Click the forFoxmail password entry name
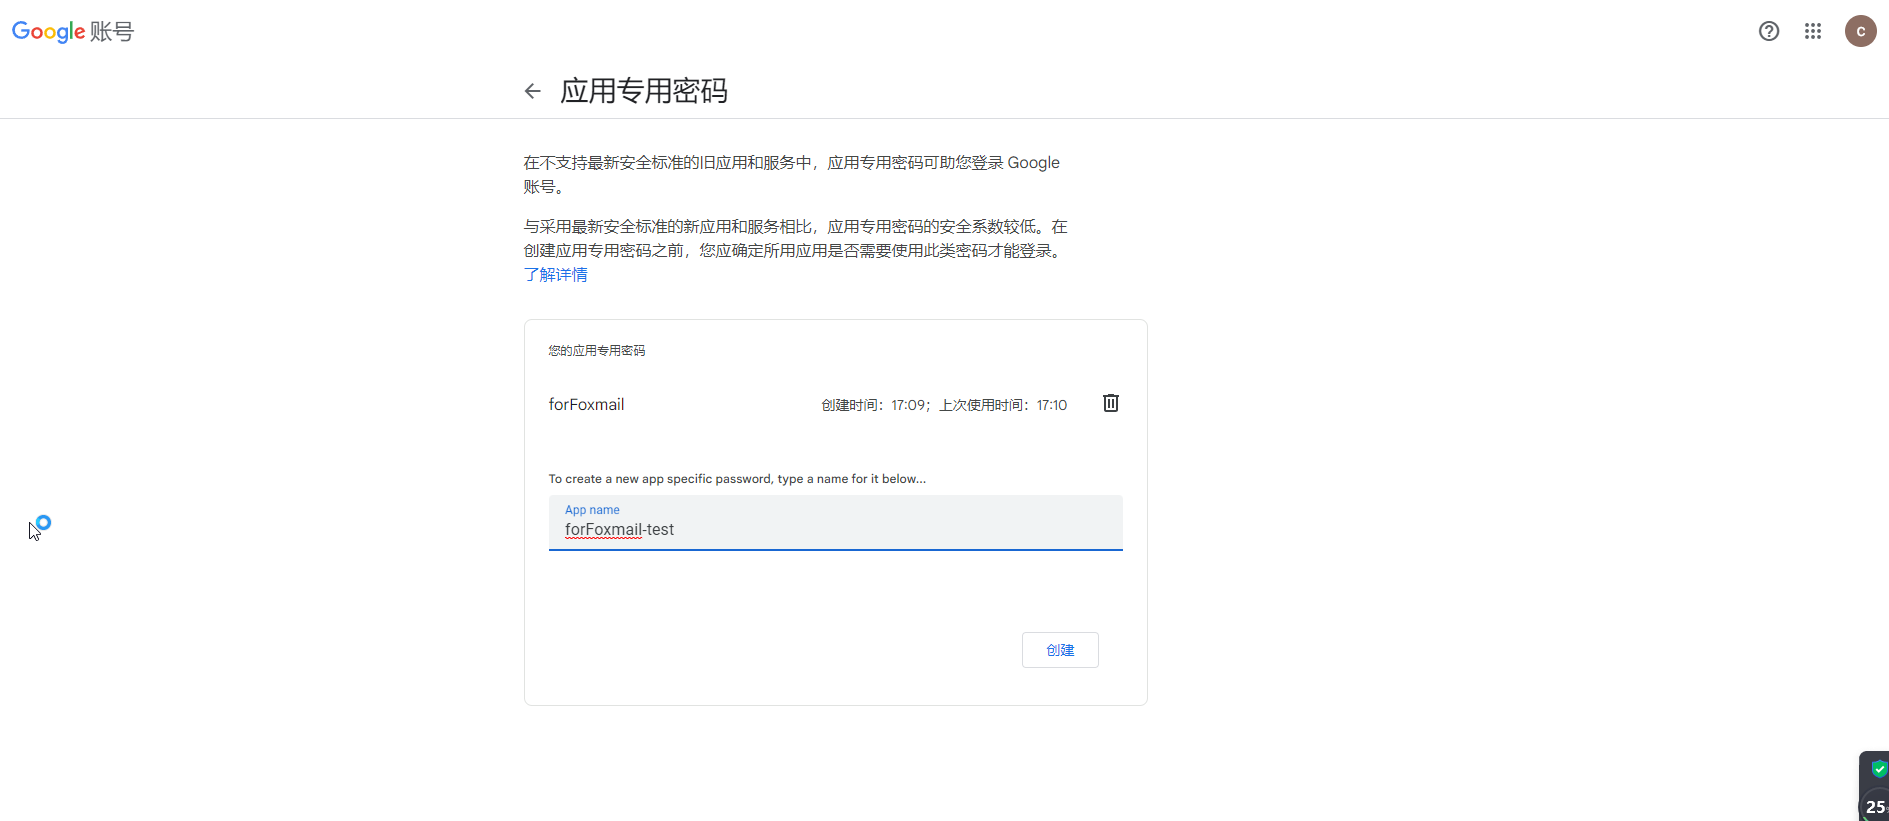The height and width of the screenshot is (821, 1889). (586, 405)
